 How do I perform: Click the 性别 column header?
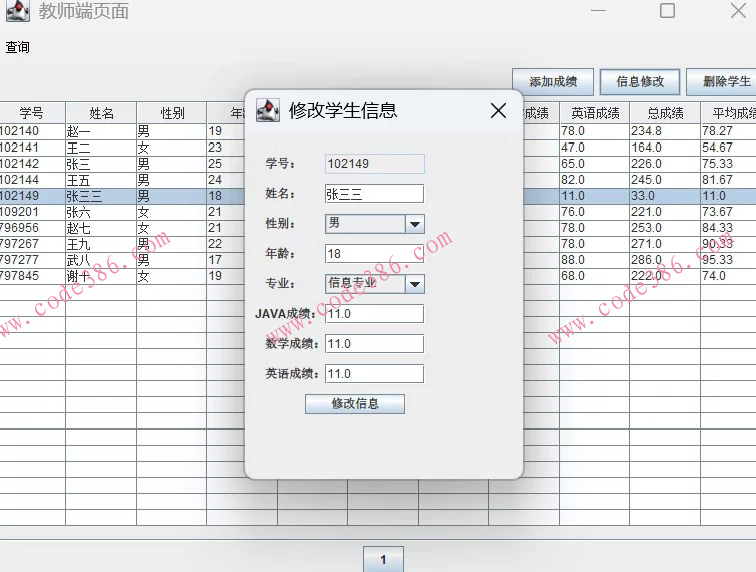click(x=172, y=113)
